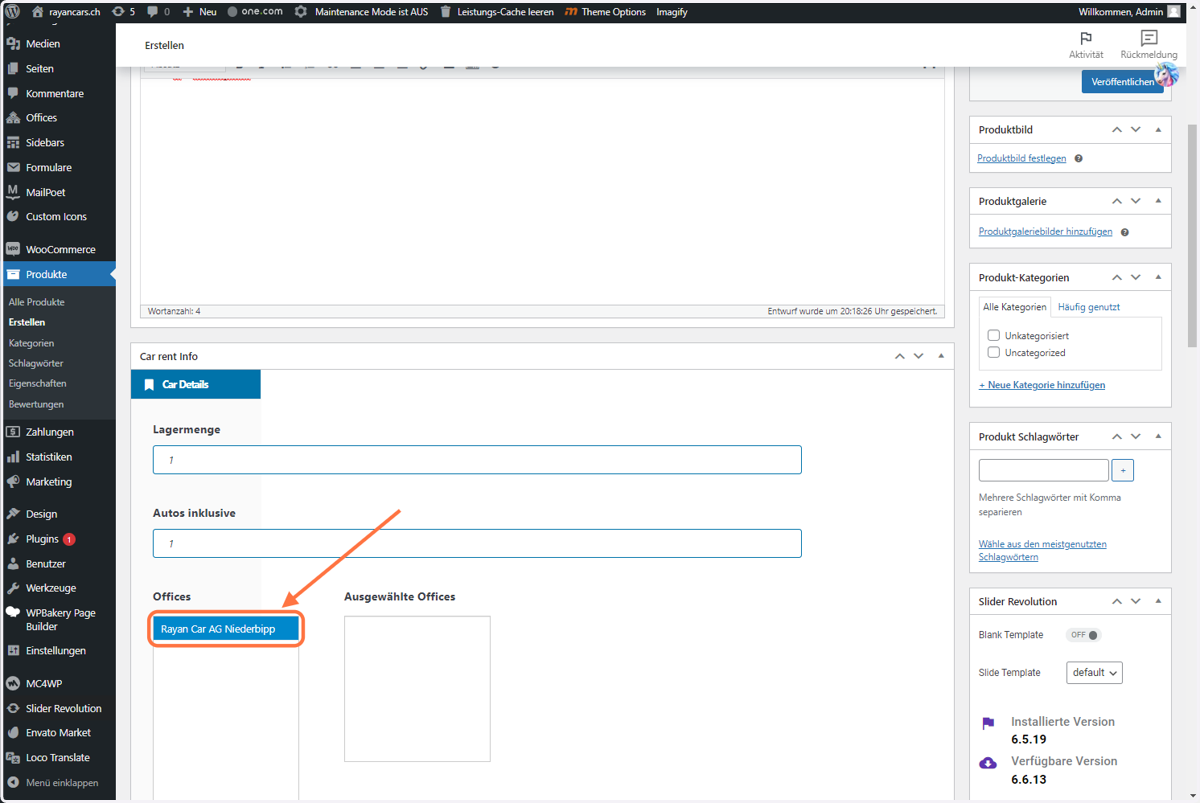Click Wähle aus den meistgenutzten Schlagwörtern link
Image resolution: width=1200 pixels, height=803 pixels.
pyautogui.click(x=1042, y=550)
